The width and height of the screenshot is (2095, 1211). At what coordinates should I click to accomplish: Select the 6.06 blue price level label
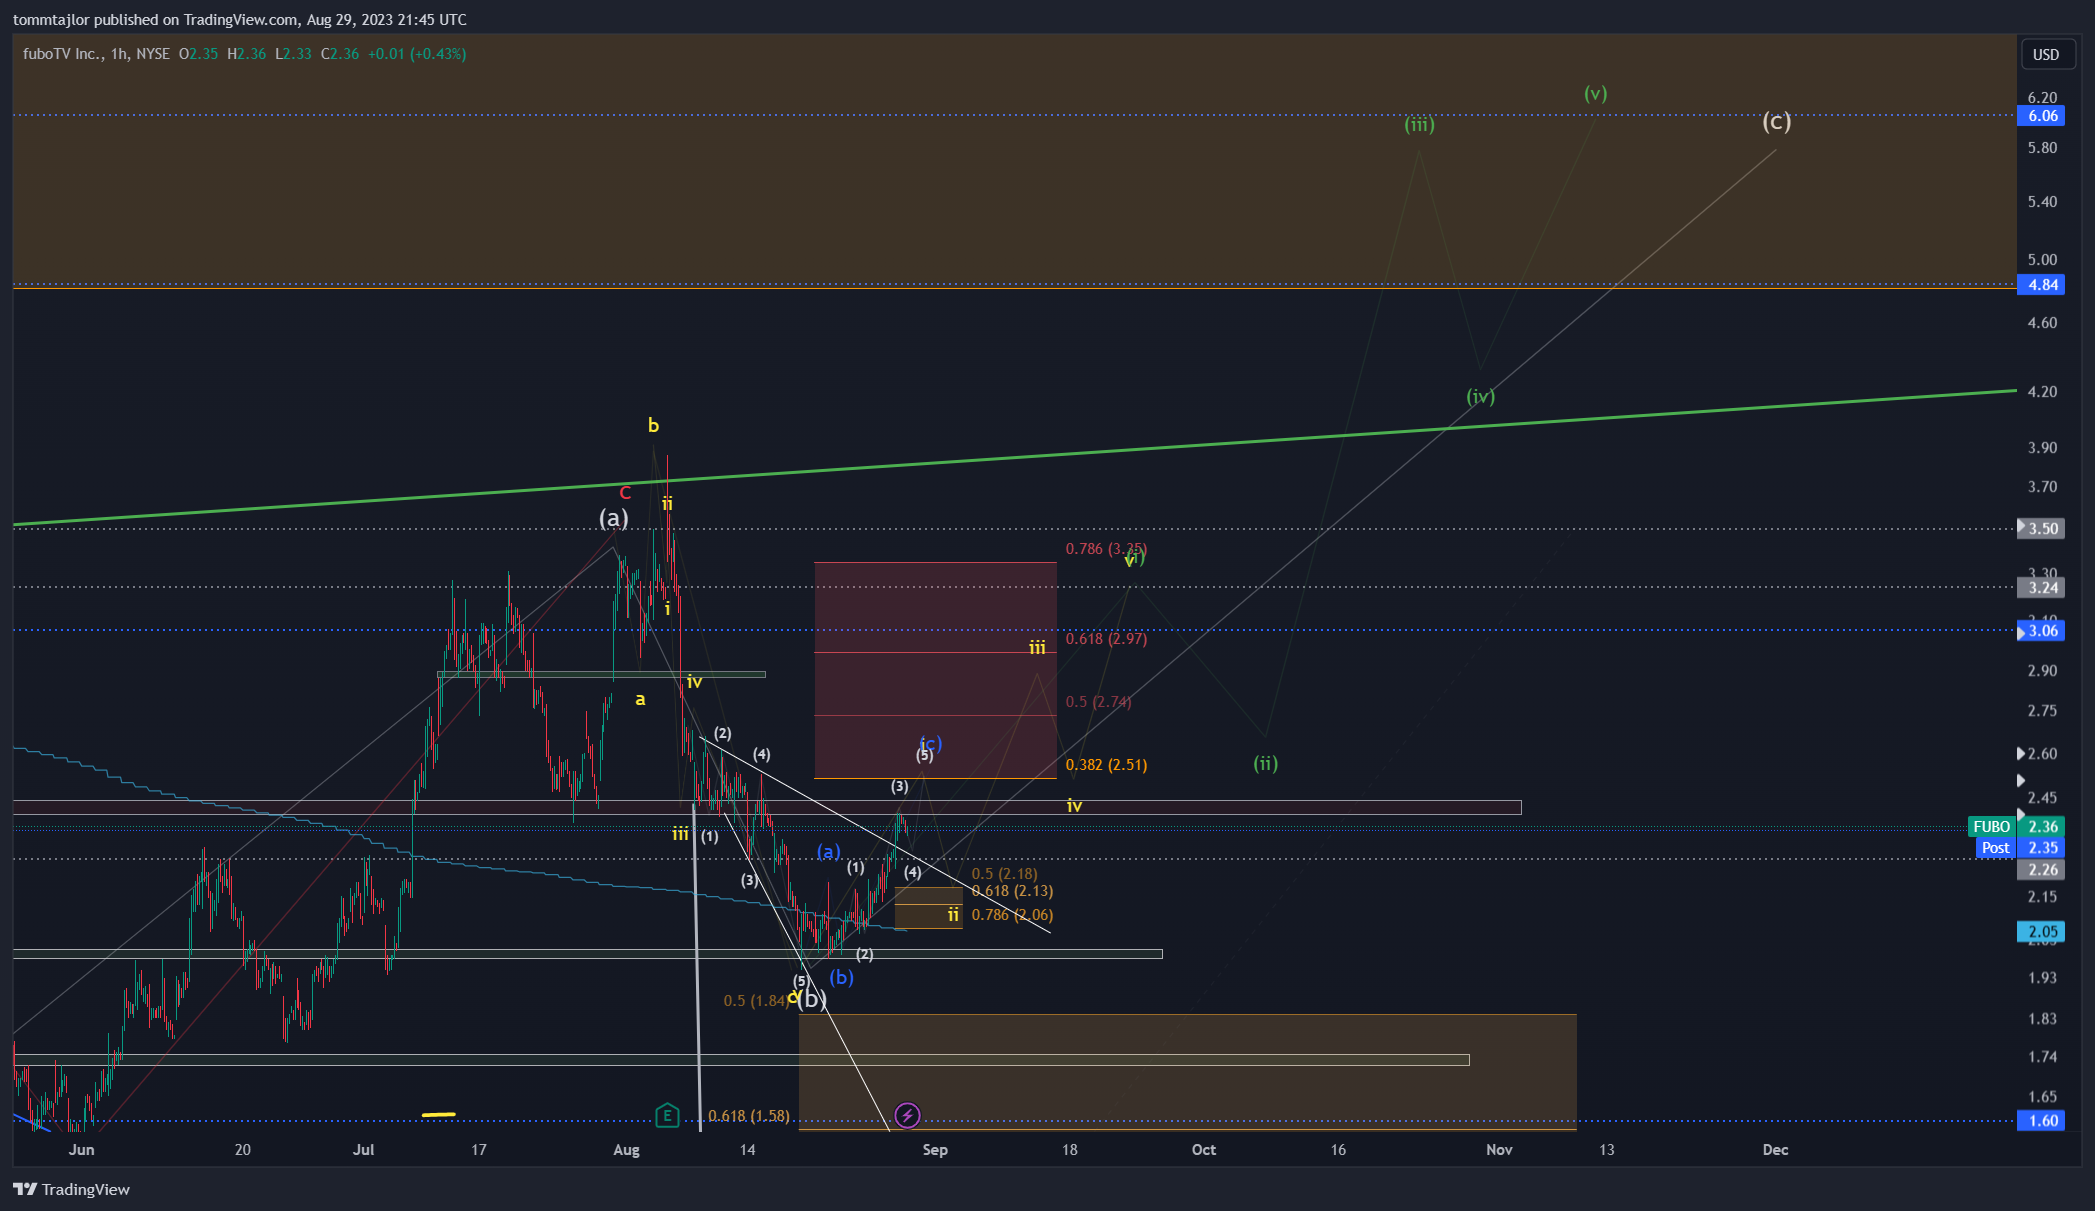[x=2041, y=116]
